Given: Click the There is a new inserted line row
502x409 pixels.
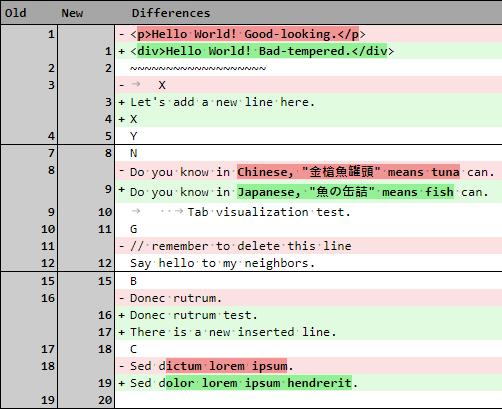Looking at the screenshot, I should coord(309,332).
